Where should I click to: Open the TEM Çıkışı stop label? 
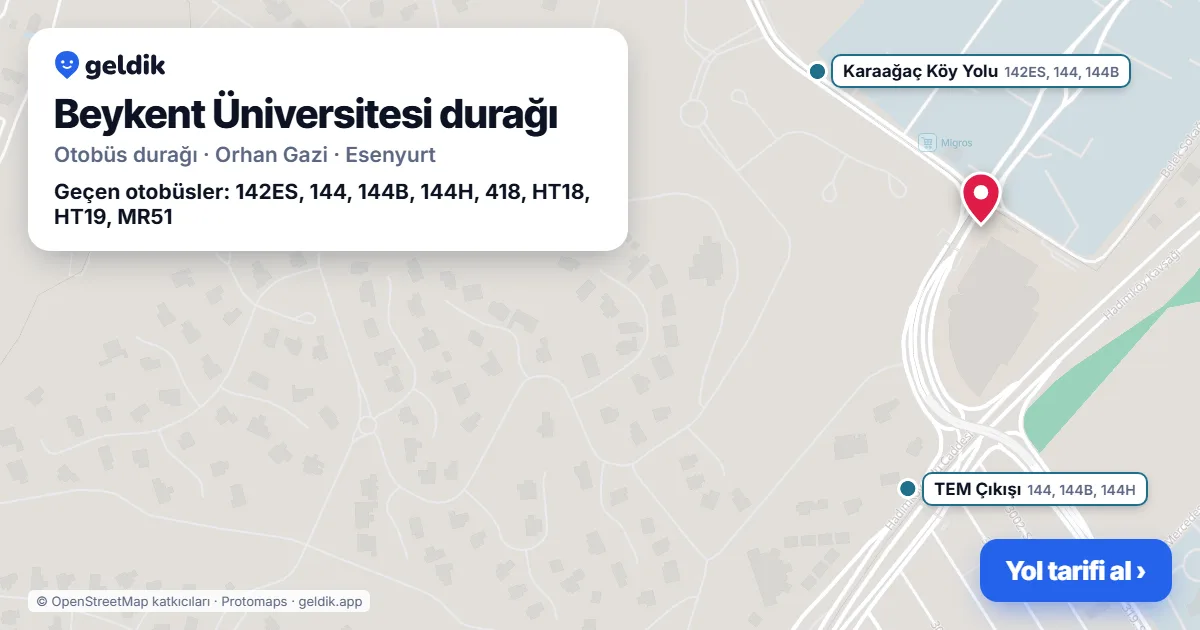point(1035,489)
